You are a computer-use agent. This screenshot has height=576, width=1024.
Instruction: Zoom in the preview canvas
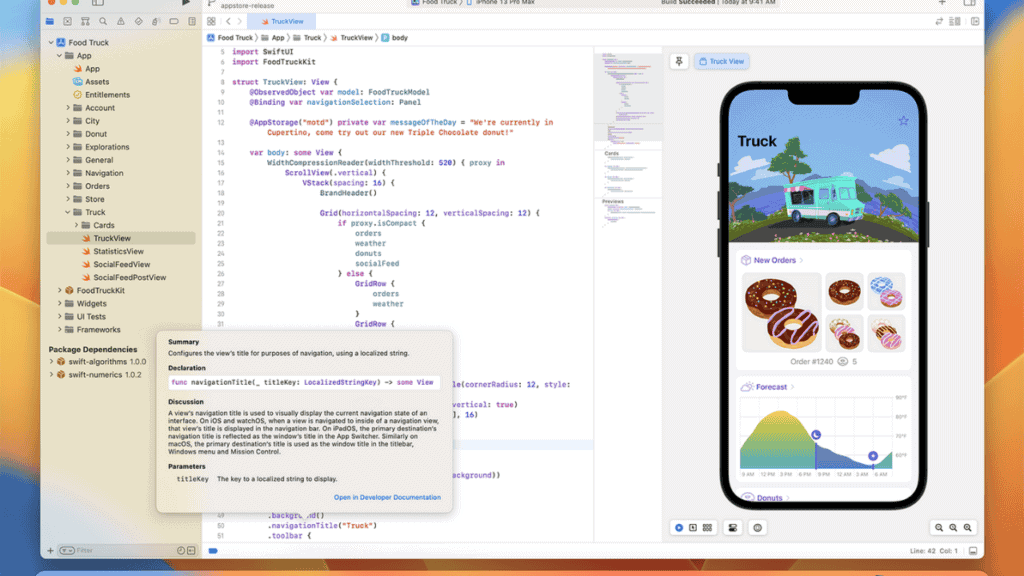click(968, 528)
